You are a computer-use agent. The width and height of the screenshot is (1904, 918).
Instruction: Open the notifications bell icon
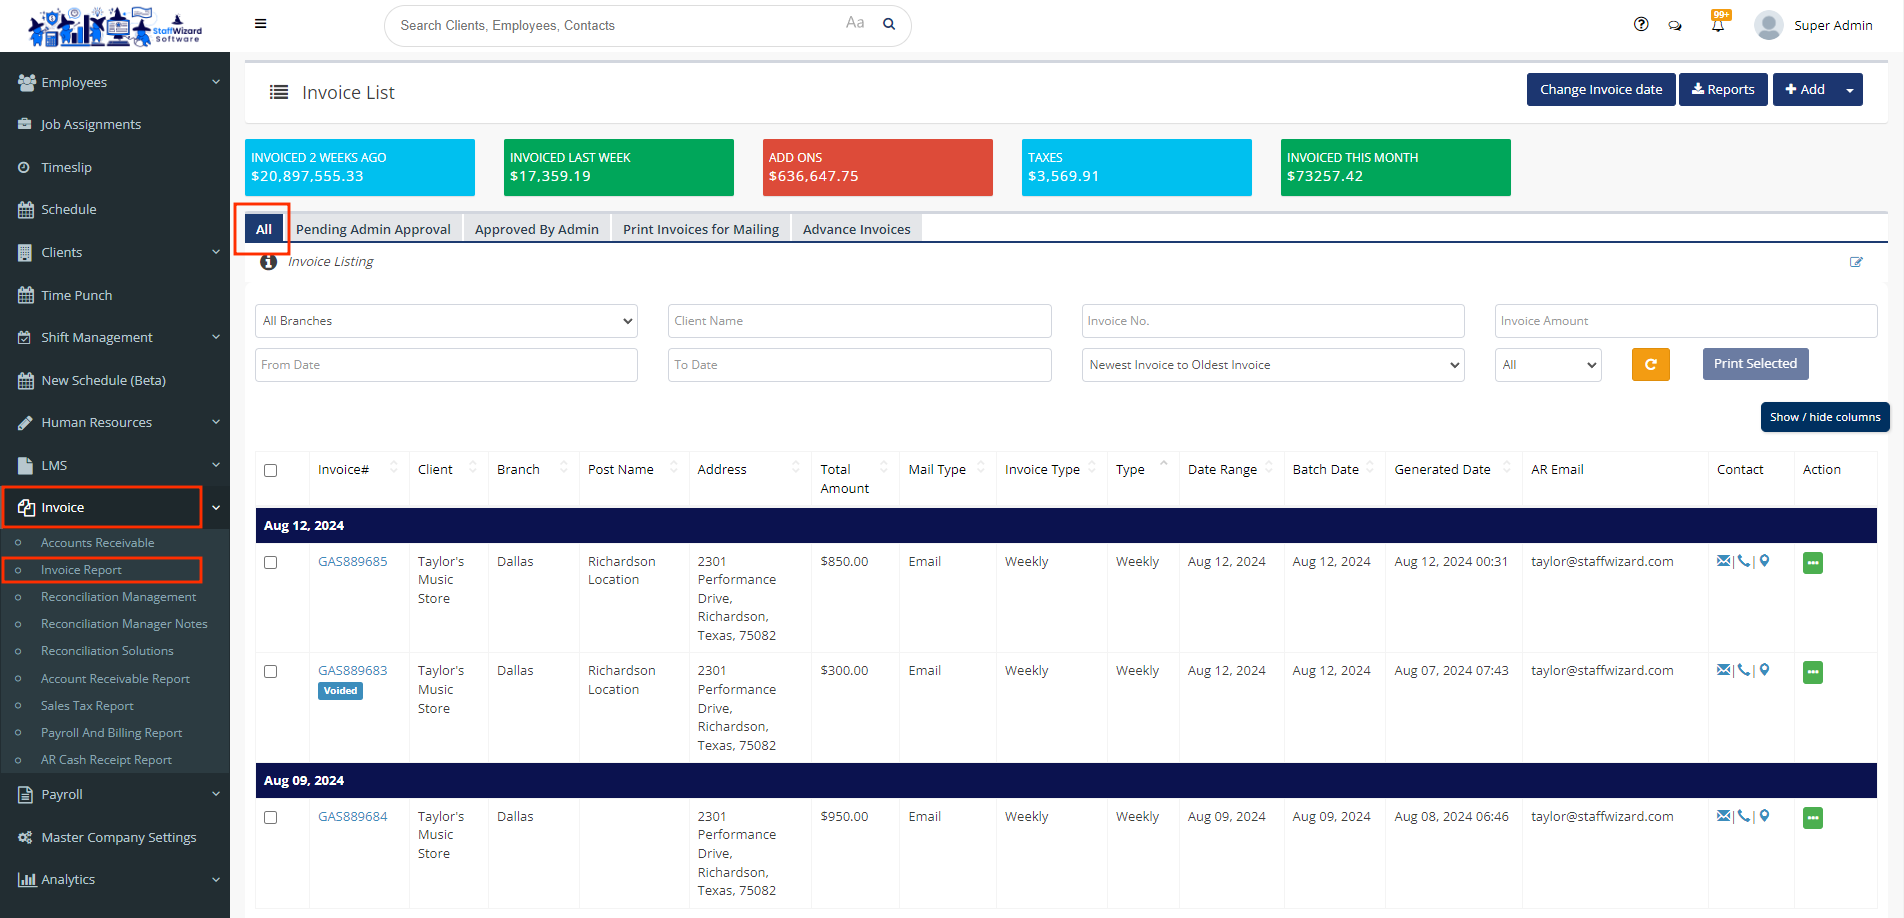[x=1718, y=25]
